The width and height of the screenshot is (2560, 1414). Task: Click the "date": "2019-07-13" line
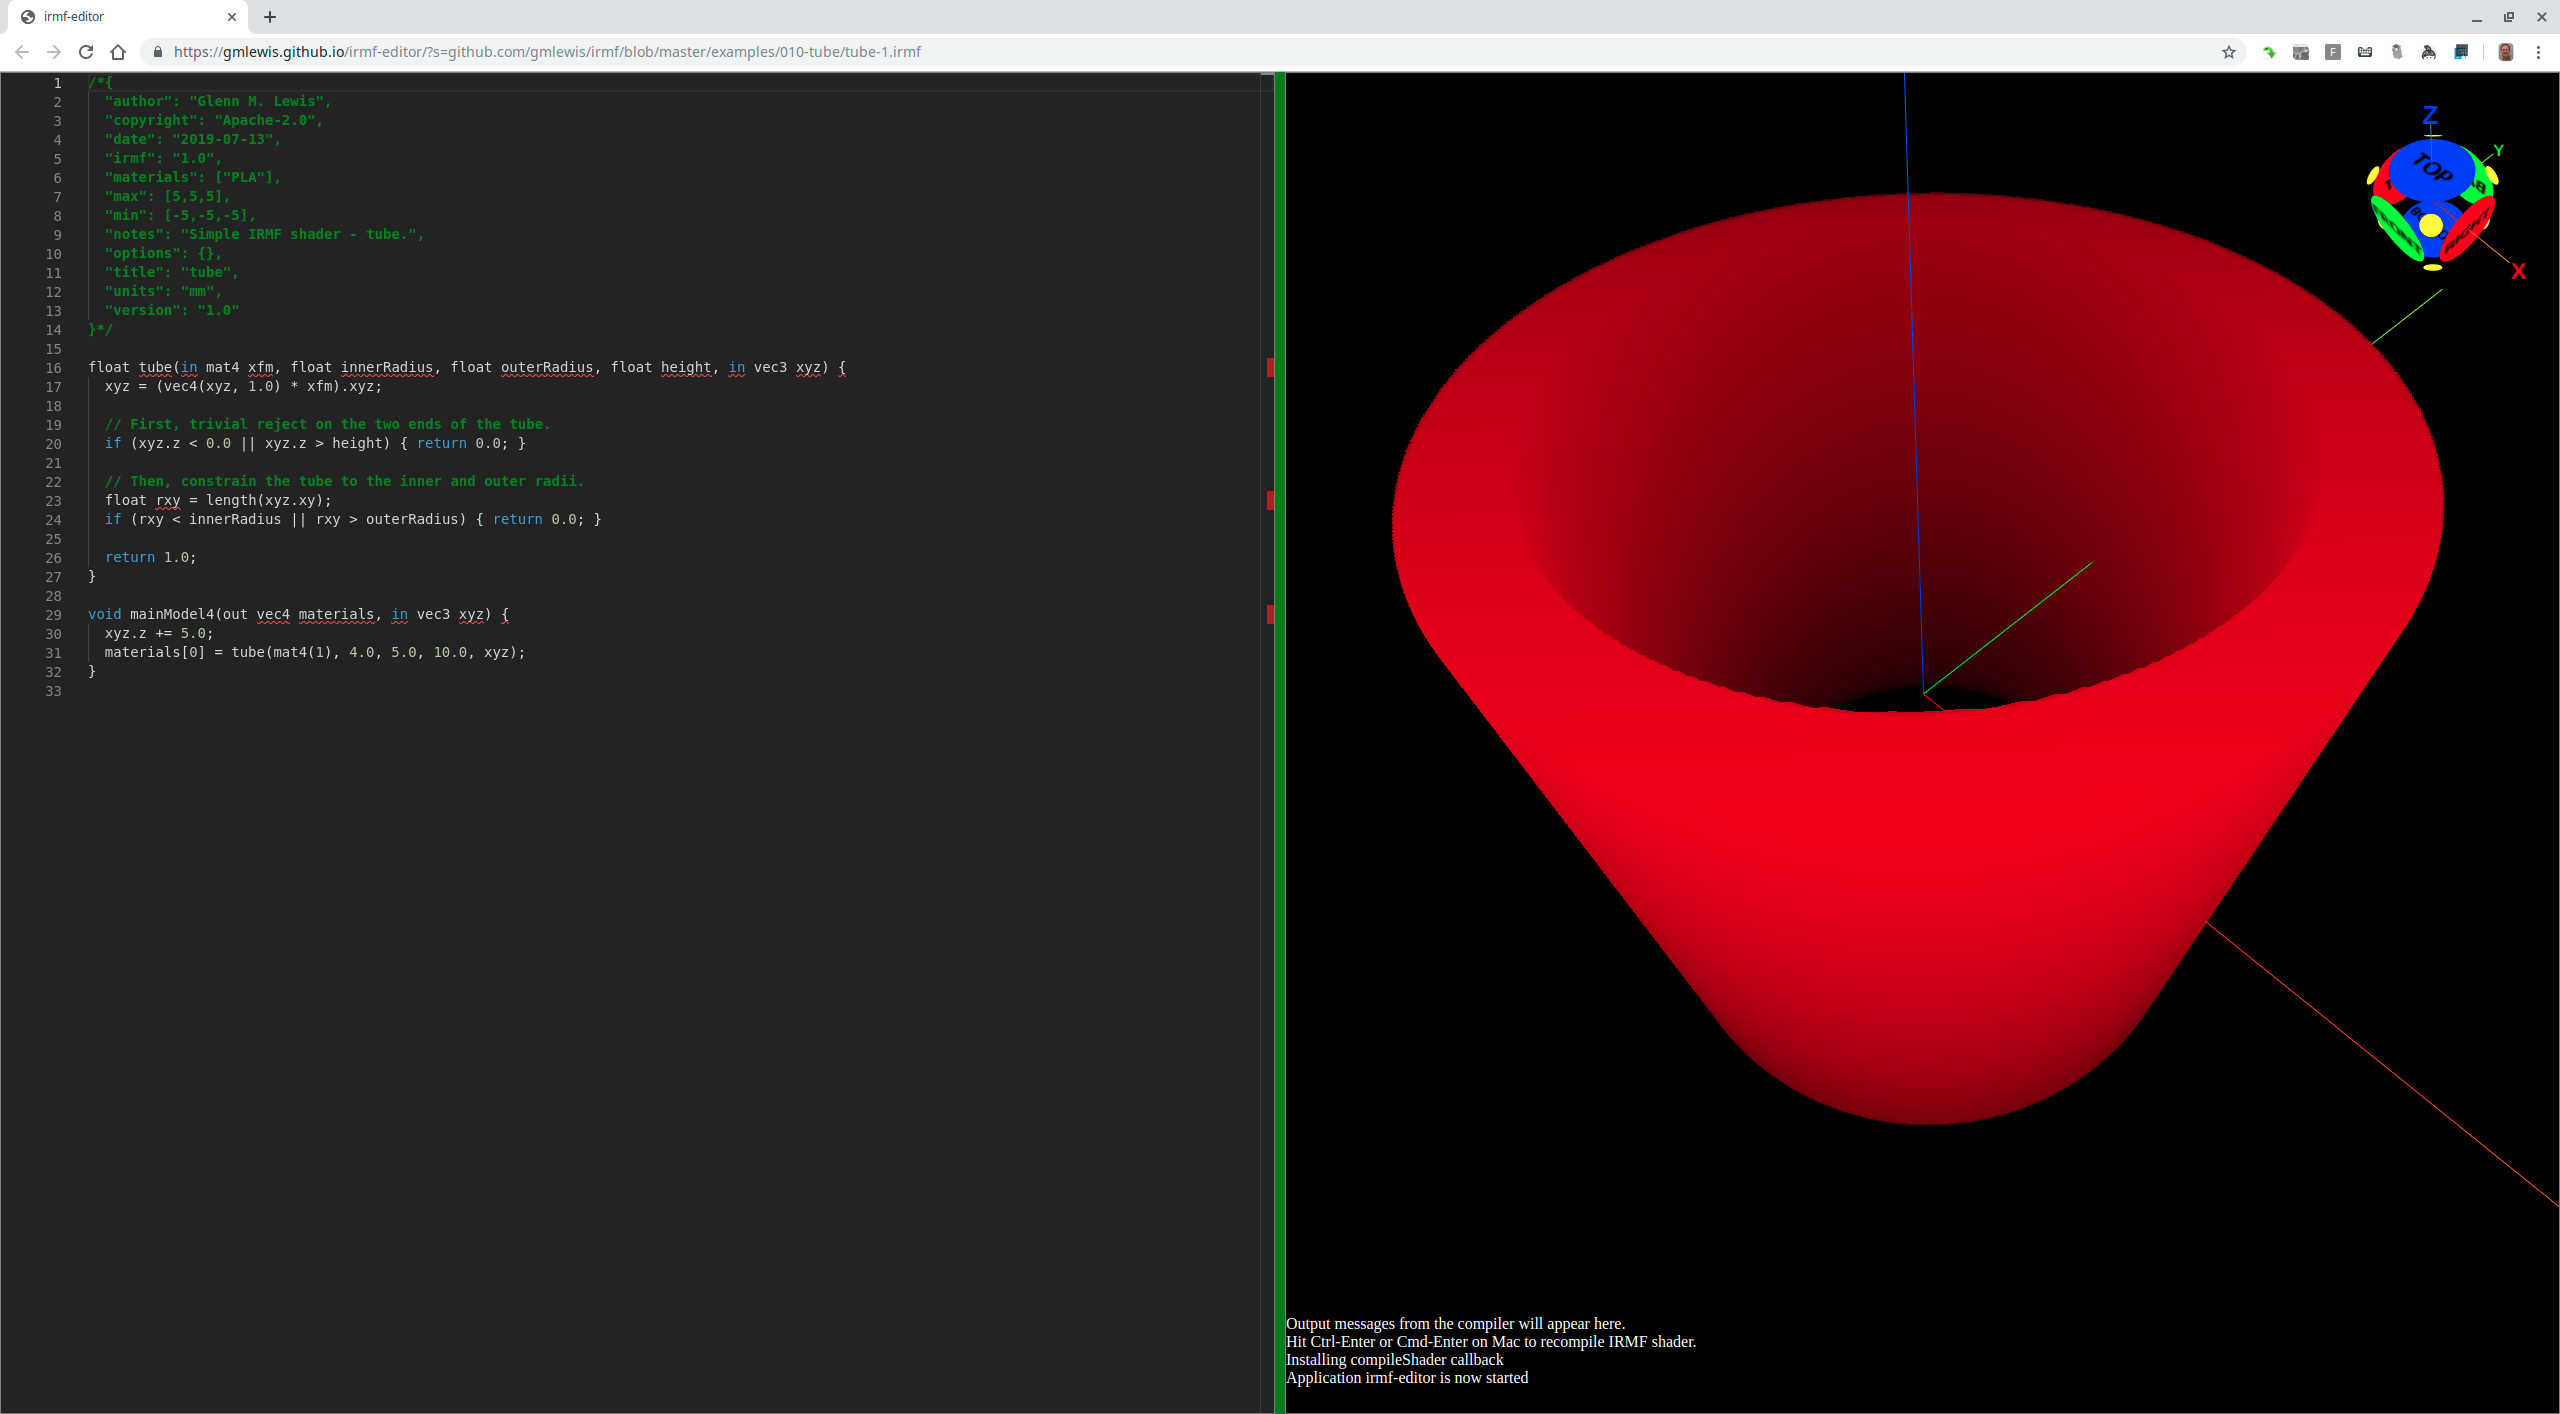192,139
